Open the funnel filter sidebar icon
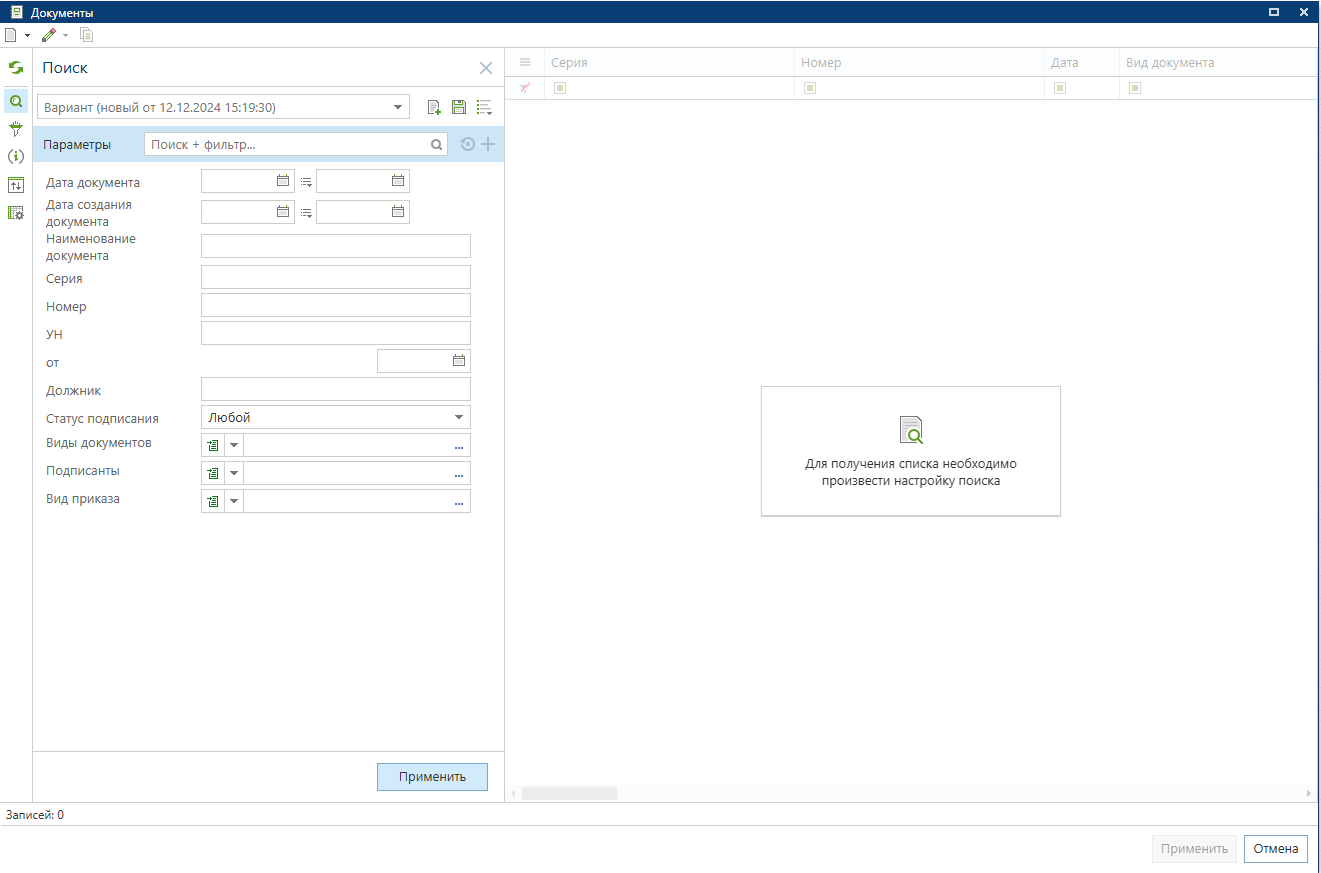Image resolution: width=1321 pixels, height=873 pixels. coord(16,128)
